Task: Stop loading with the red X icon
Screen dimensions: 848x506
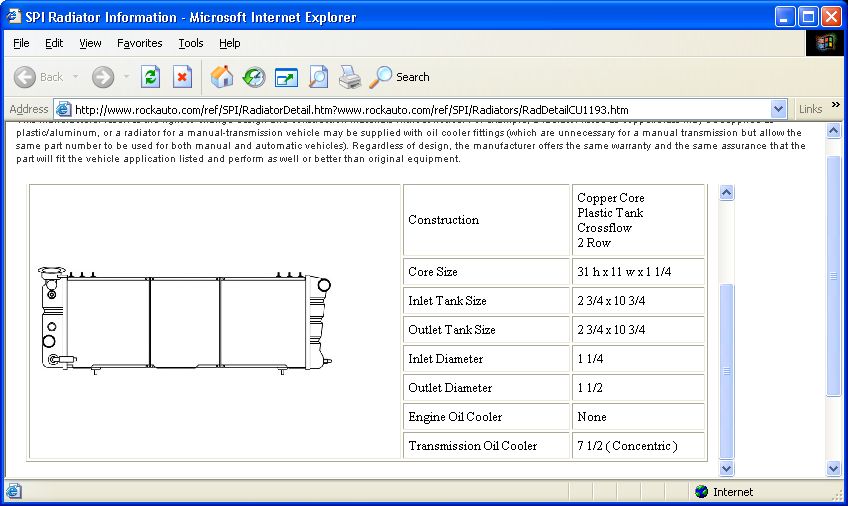Action: (183, 77)
